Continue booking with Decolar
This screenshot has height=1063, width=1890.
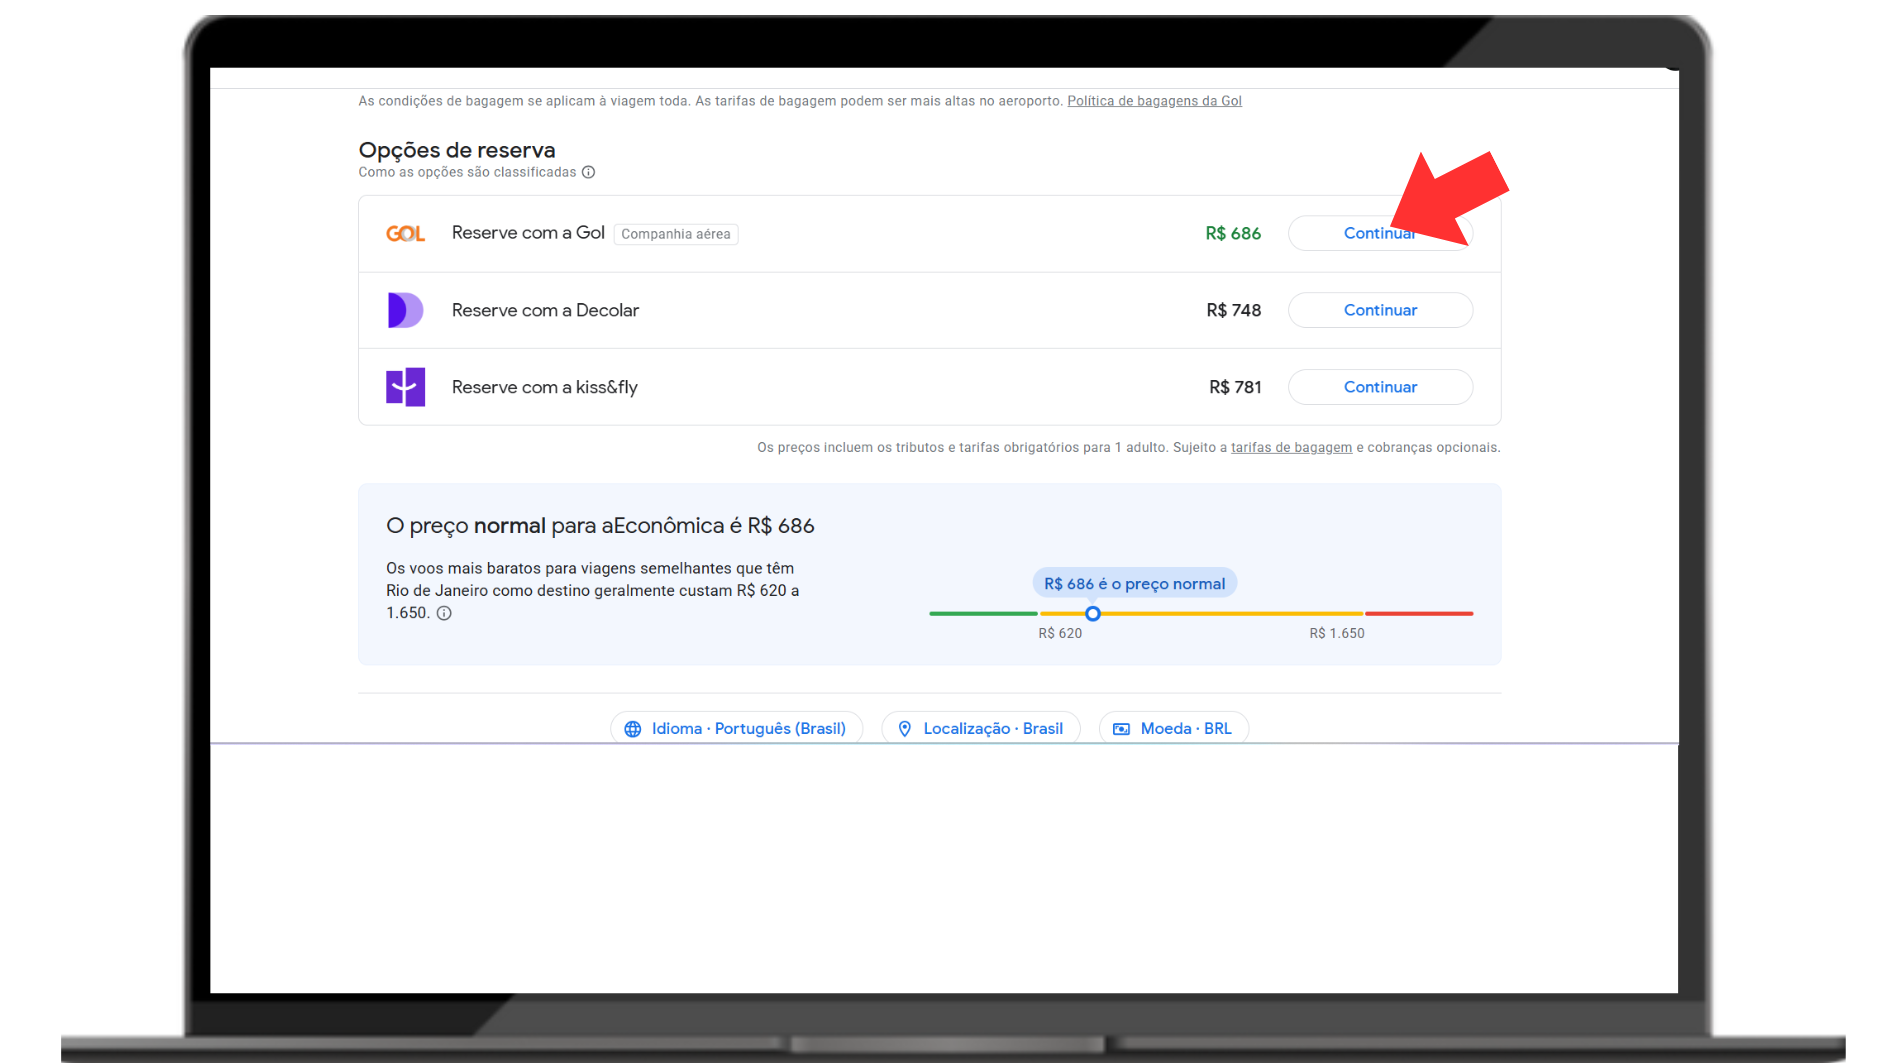pyautogui.click(x=1380, y=310)
